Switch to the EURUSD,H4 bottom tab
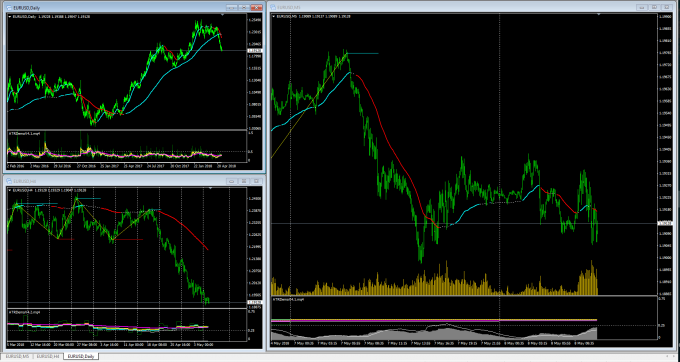The height and width of the screenshot is (362, 680). (47, 356)
